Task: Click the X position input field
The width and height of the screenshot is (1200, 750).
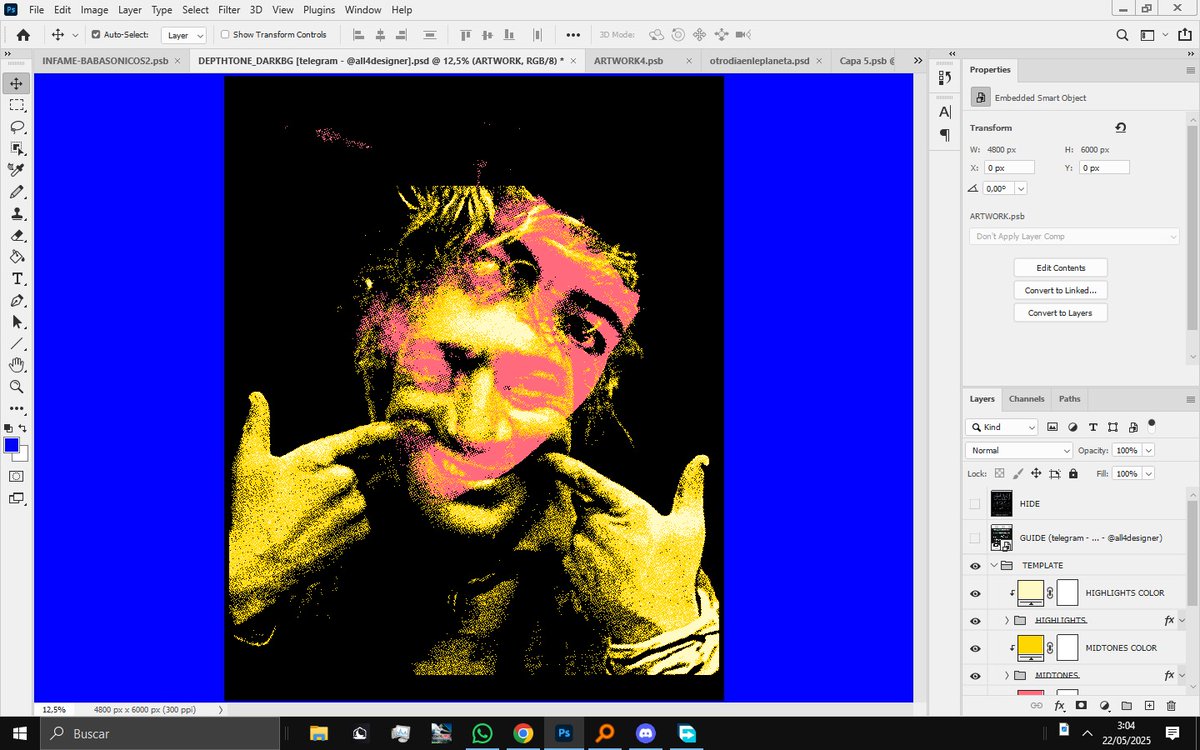Action: [1011, 168]
